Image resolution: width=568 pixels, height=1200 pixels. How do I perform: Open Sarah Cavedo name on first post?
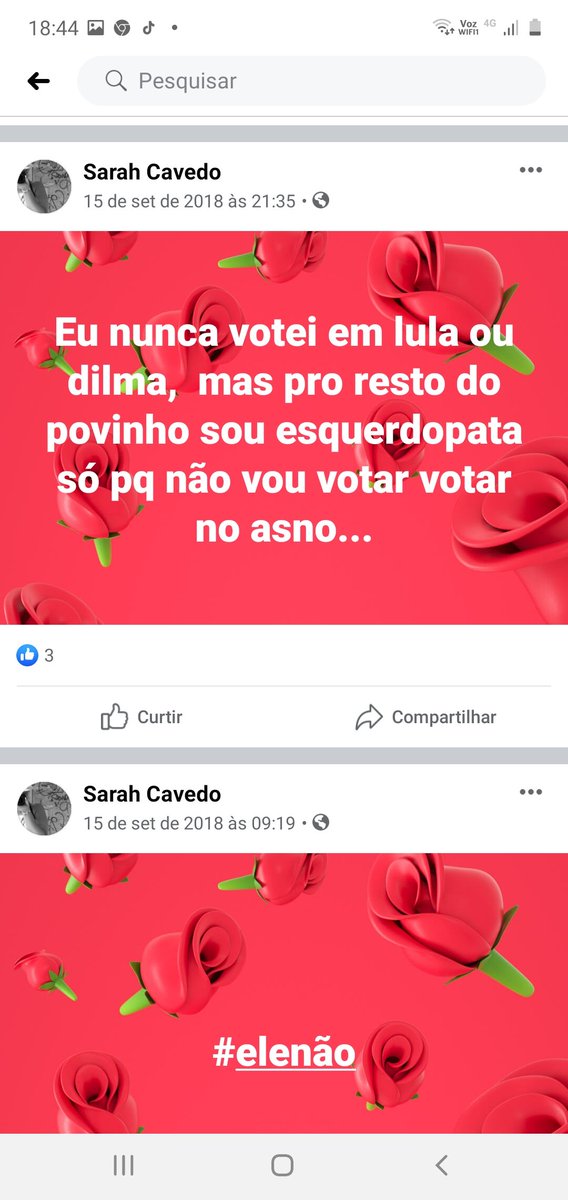152,172
